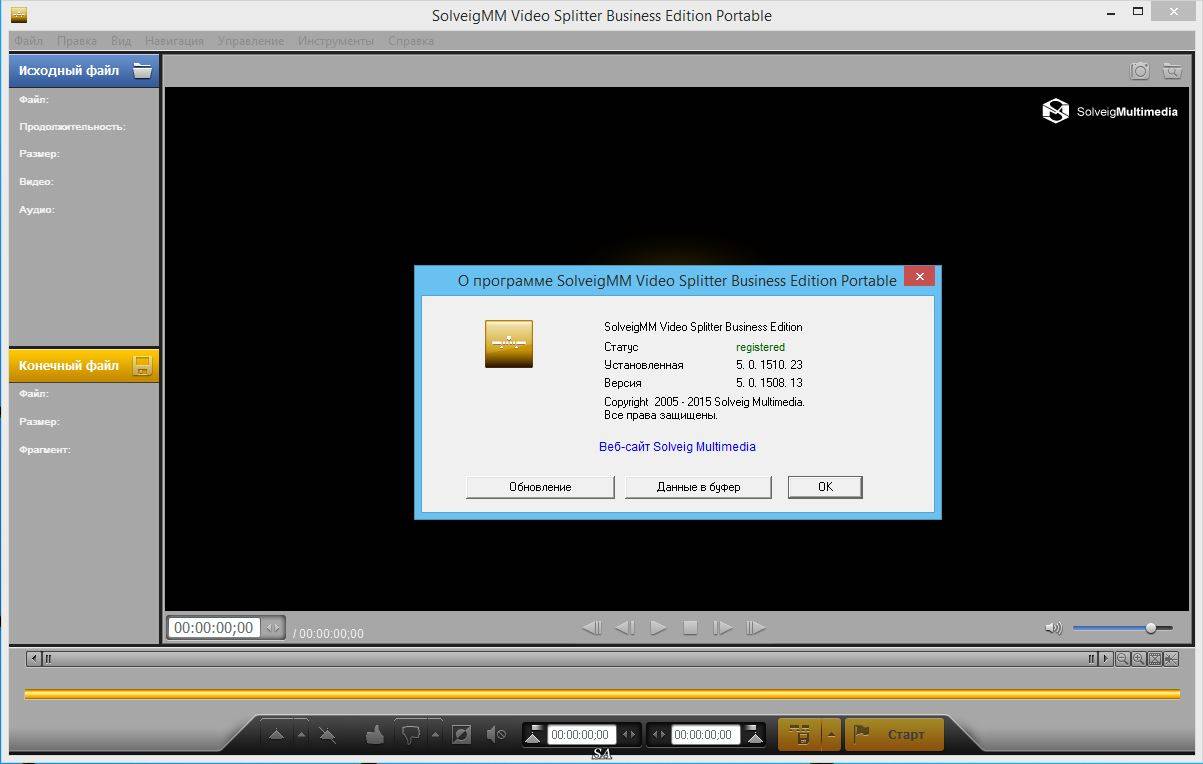Open the Вид menu

pyautogui.click(x=121, y=41)
